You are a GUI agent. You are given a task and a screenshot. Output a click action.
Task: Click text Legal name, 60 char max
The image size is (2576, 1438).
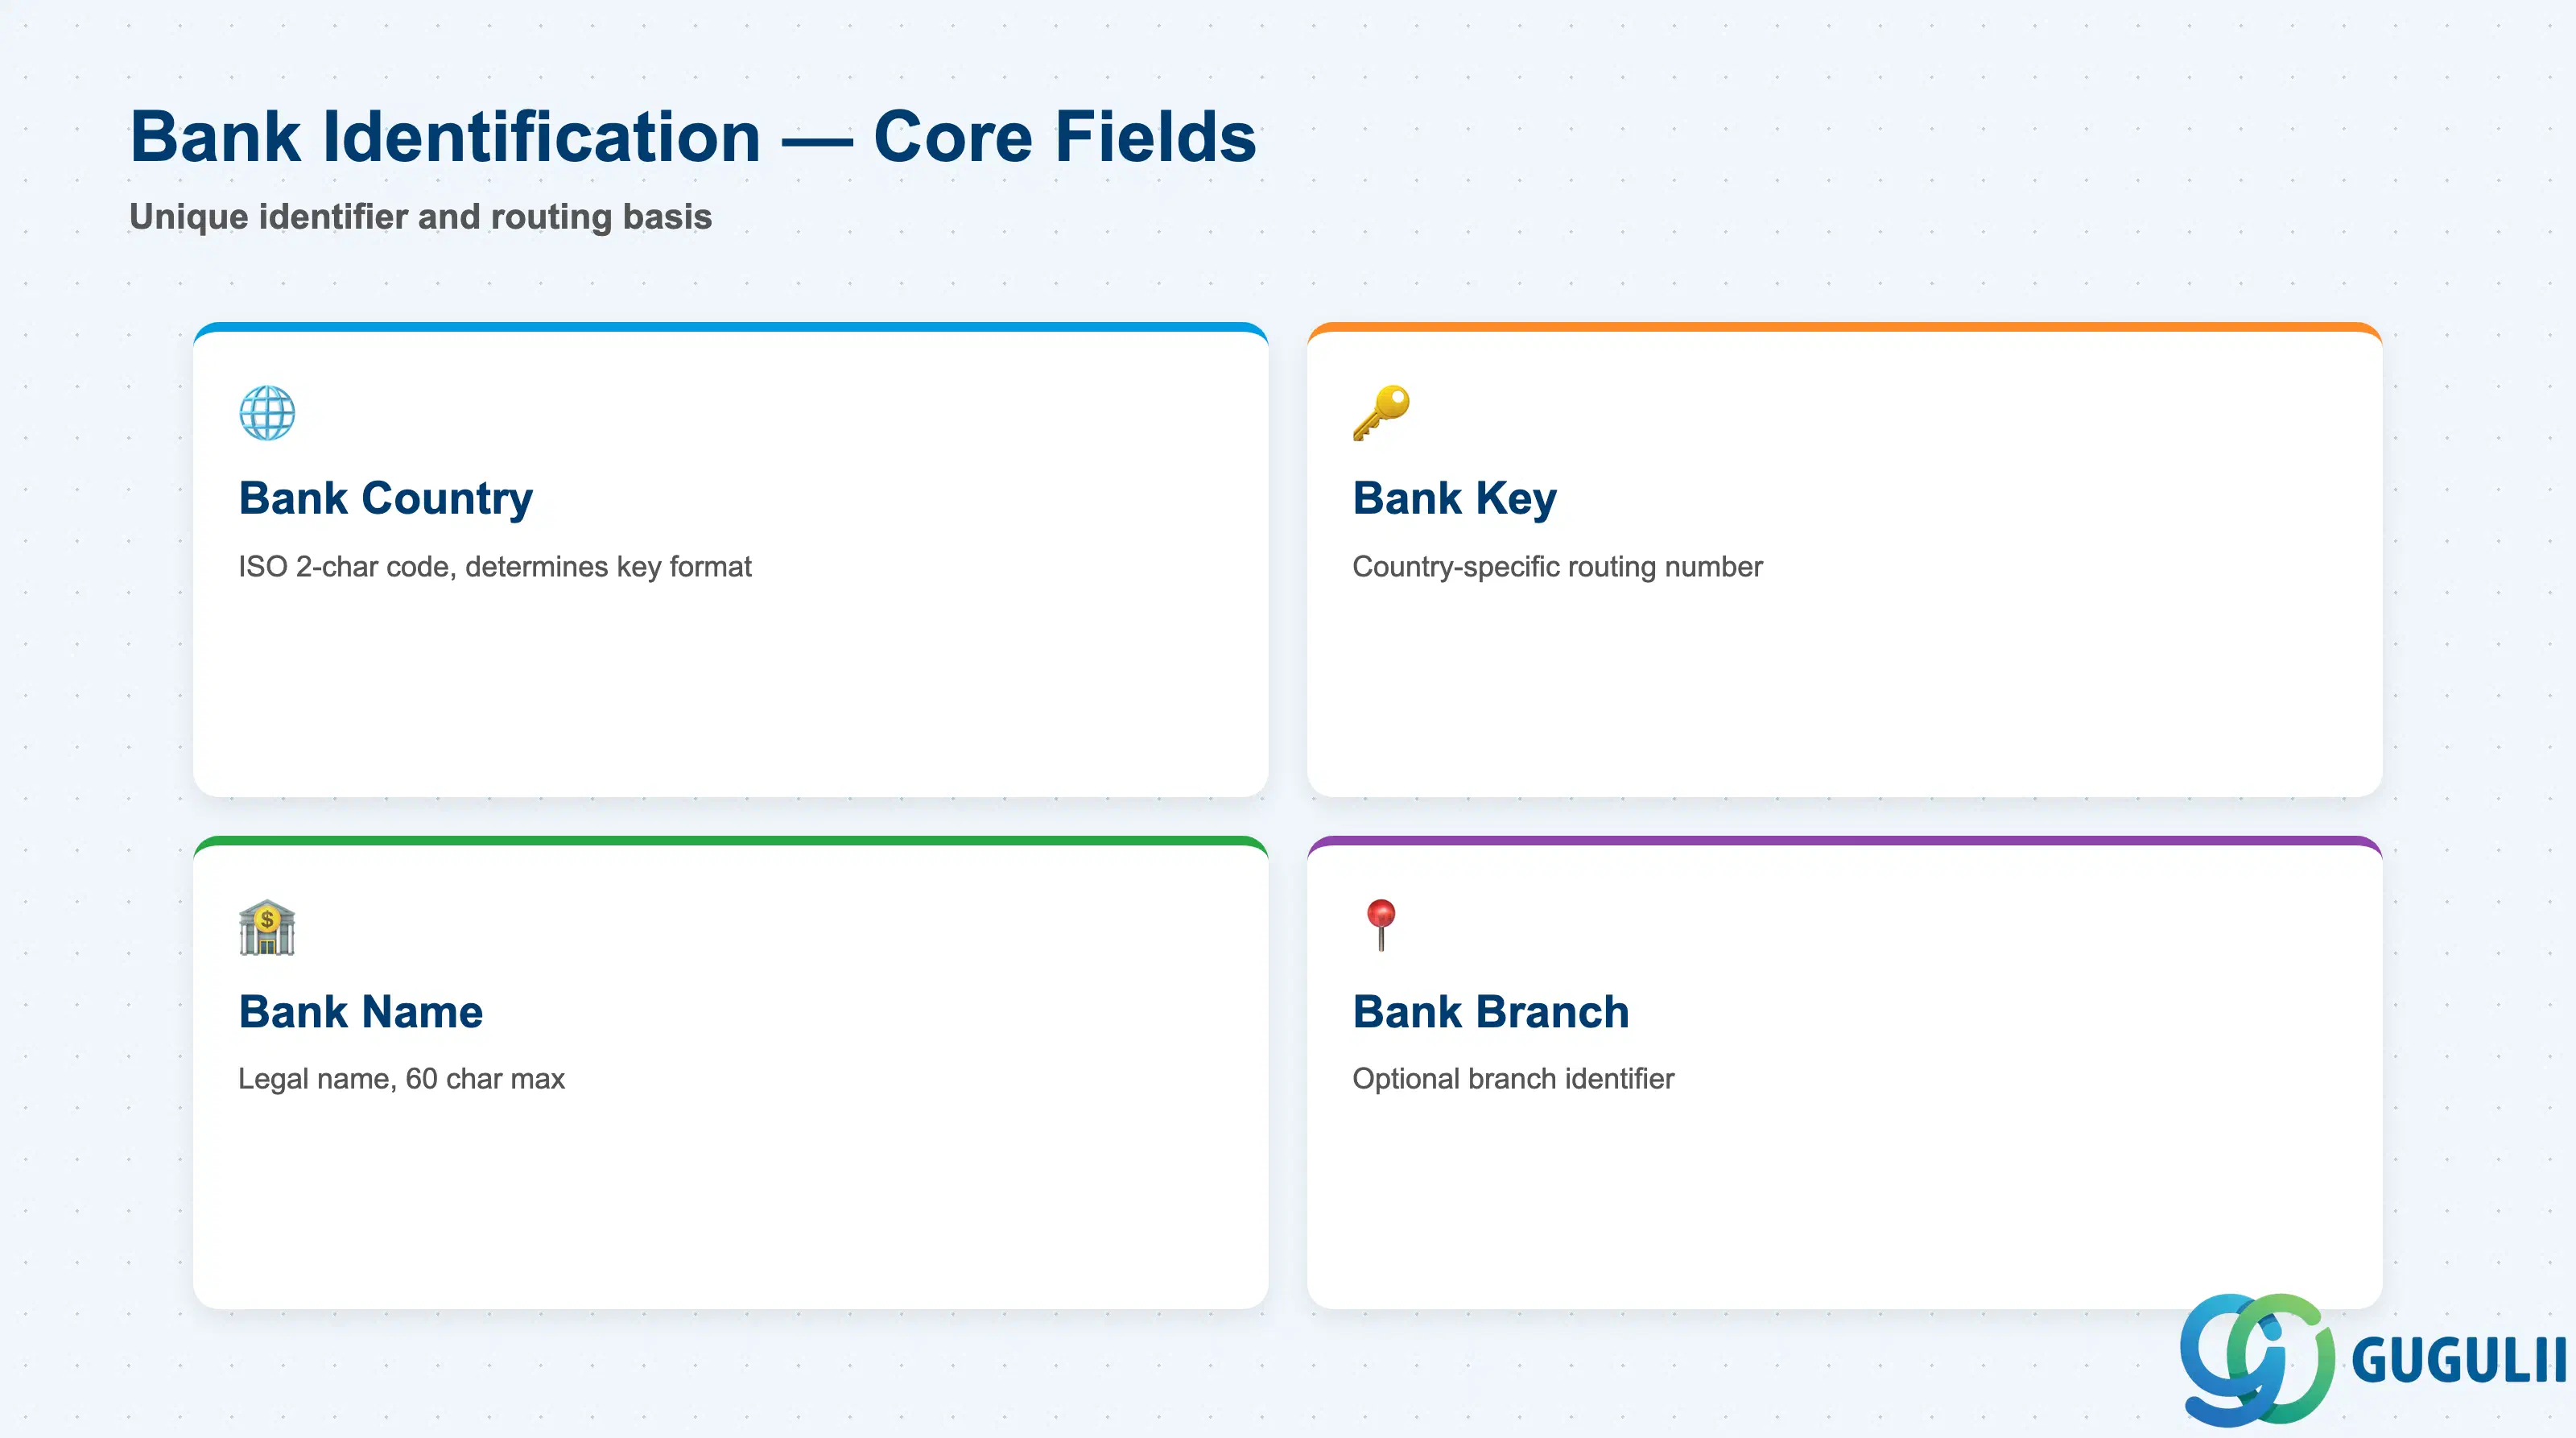[x=401, y=1079]
